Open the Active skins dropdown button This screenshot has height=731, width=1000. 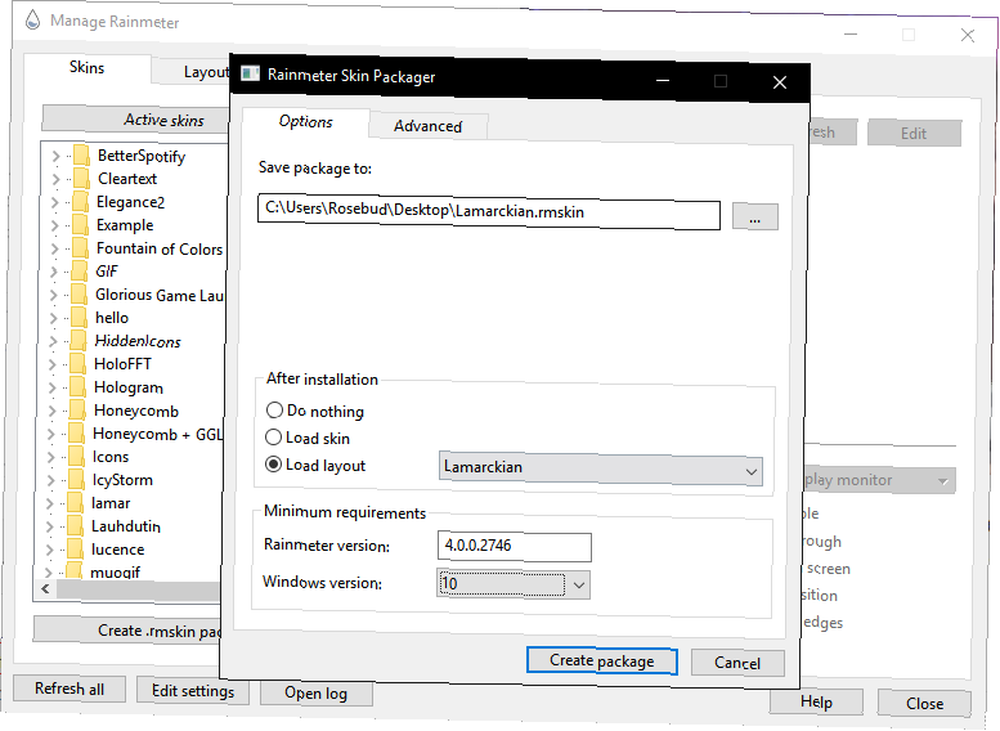(135, 119)
